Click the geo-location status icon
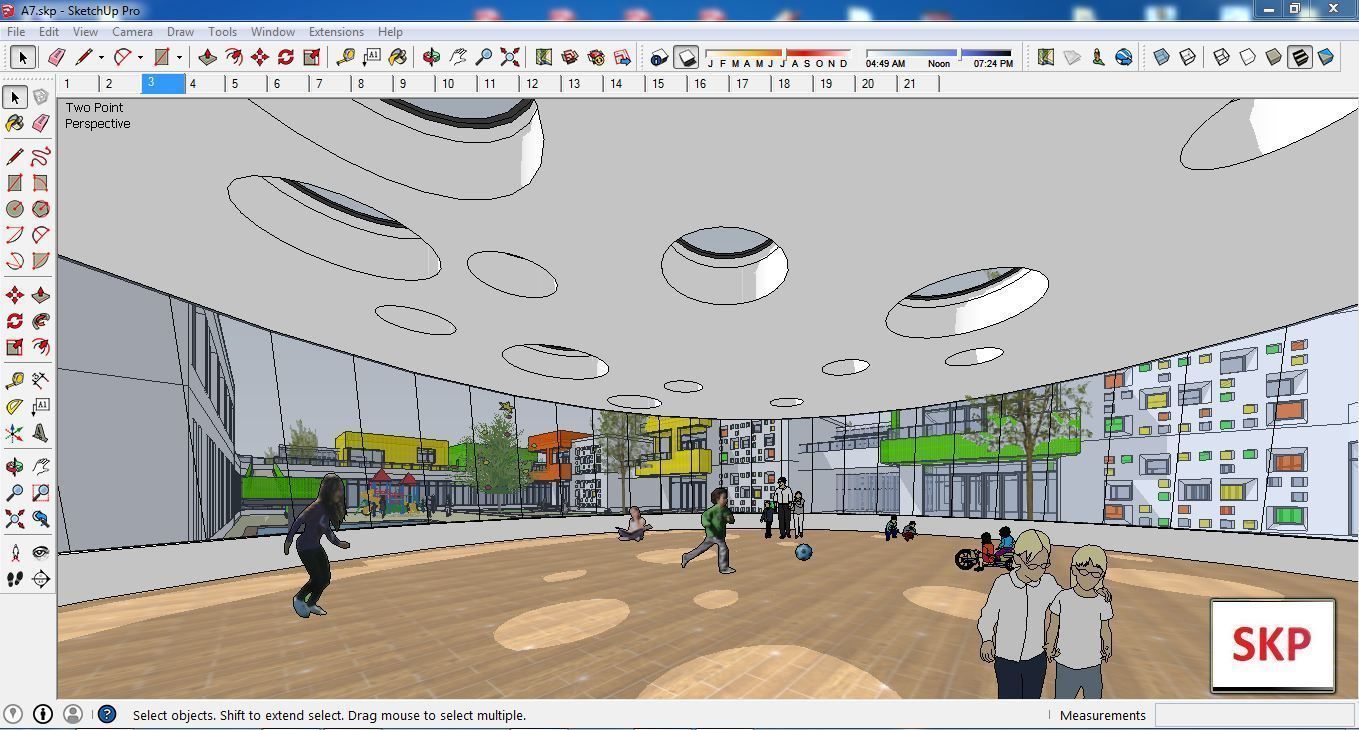The height and width of the screenshot is (730, 1359). (13, 714)
